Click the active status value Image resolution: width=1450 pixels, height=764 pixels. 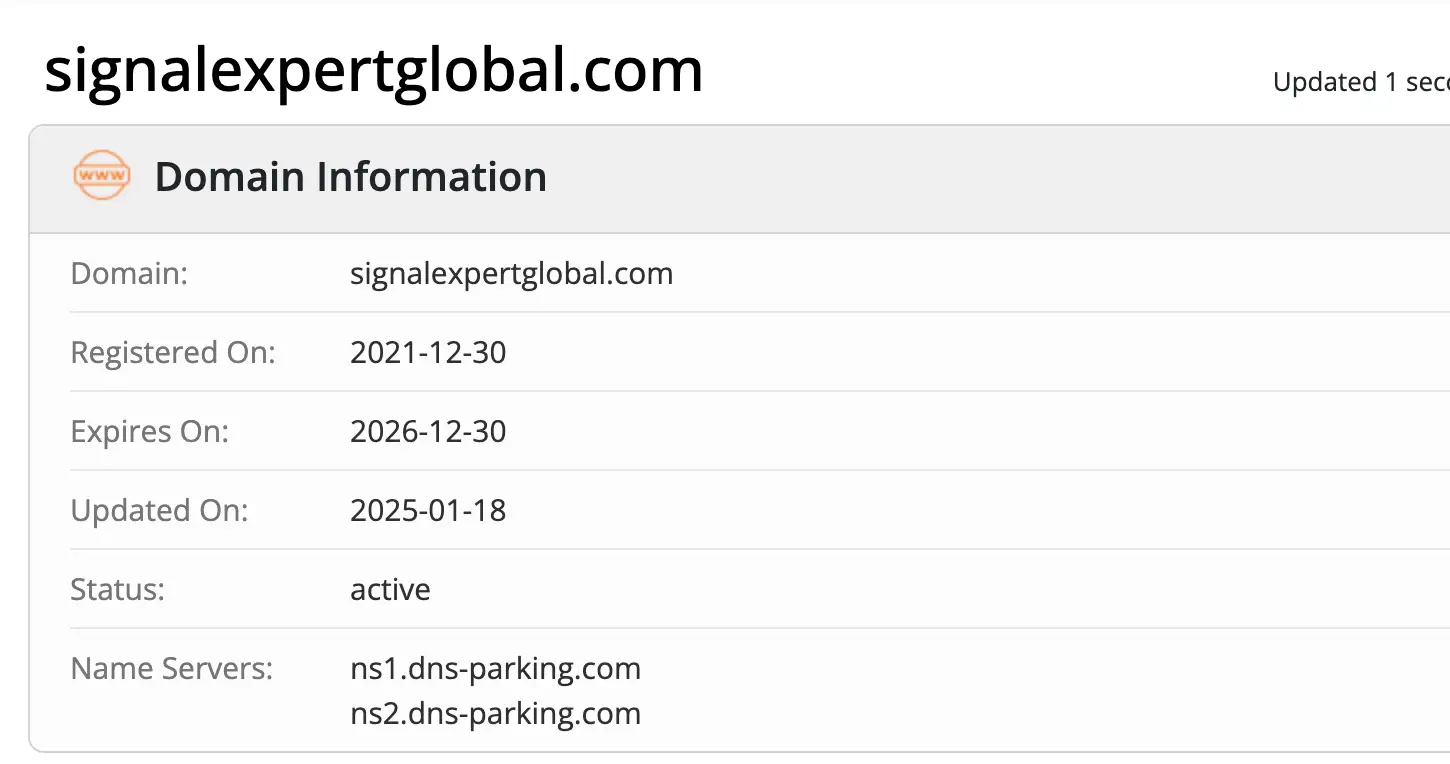tap(390, 589)
